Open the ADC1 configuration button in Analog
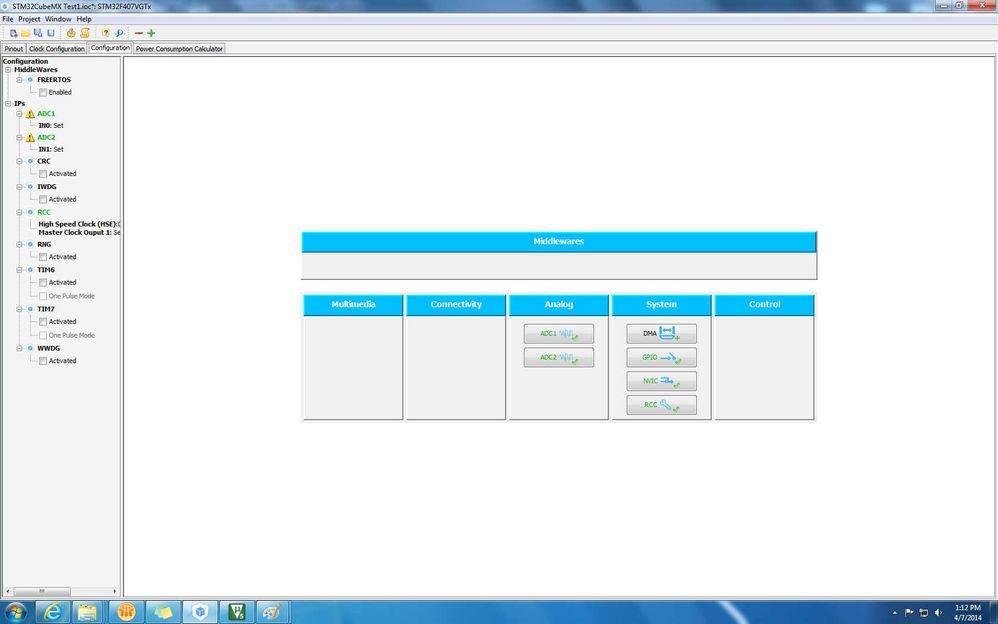Screen dimensions: 998x624 click(559, 334)
